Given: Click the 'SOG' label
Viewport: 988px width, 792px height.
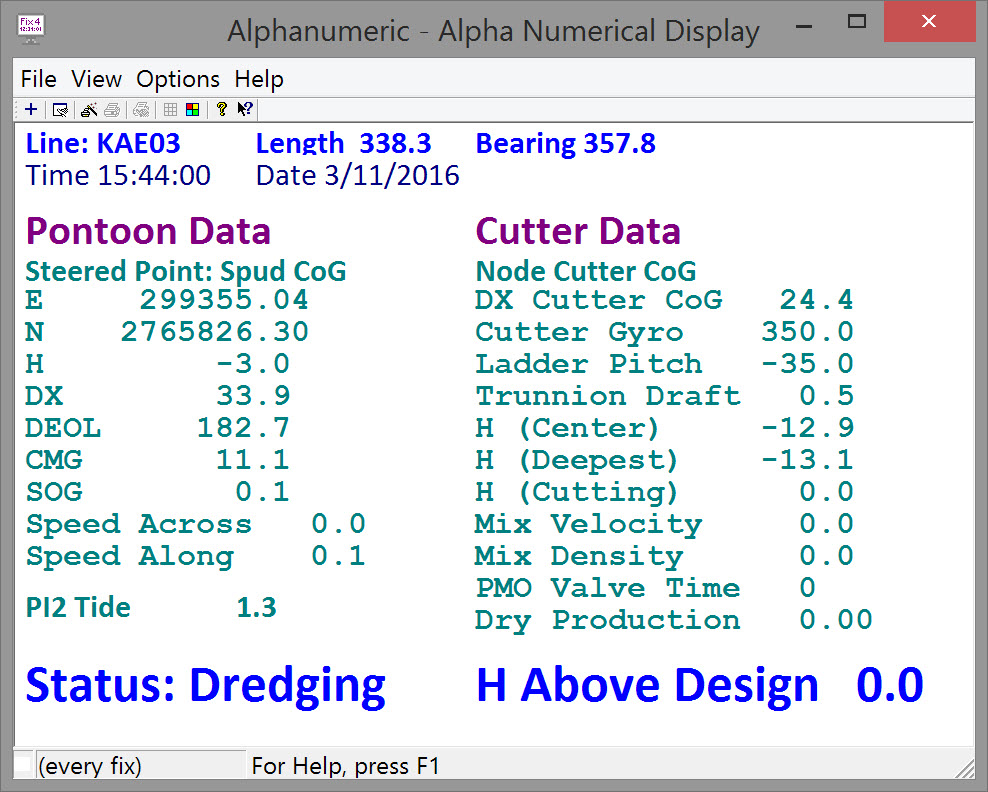Looking at the screenshot, I should [x=54, y=492].
